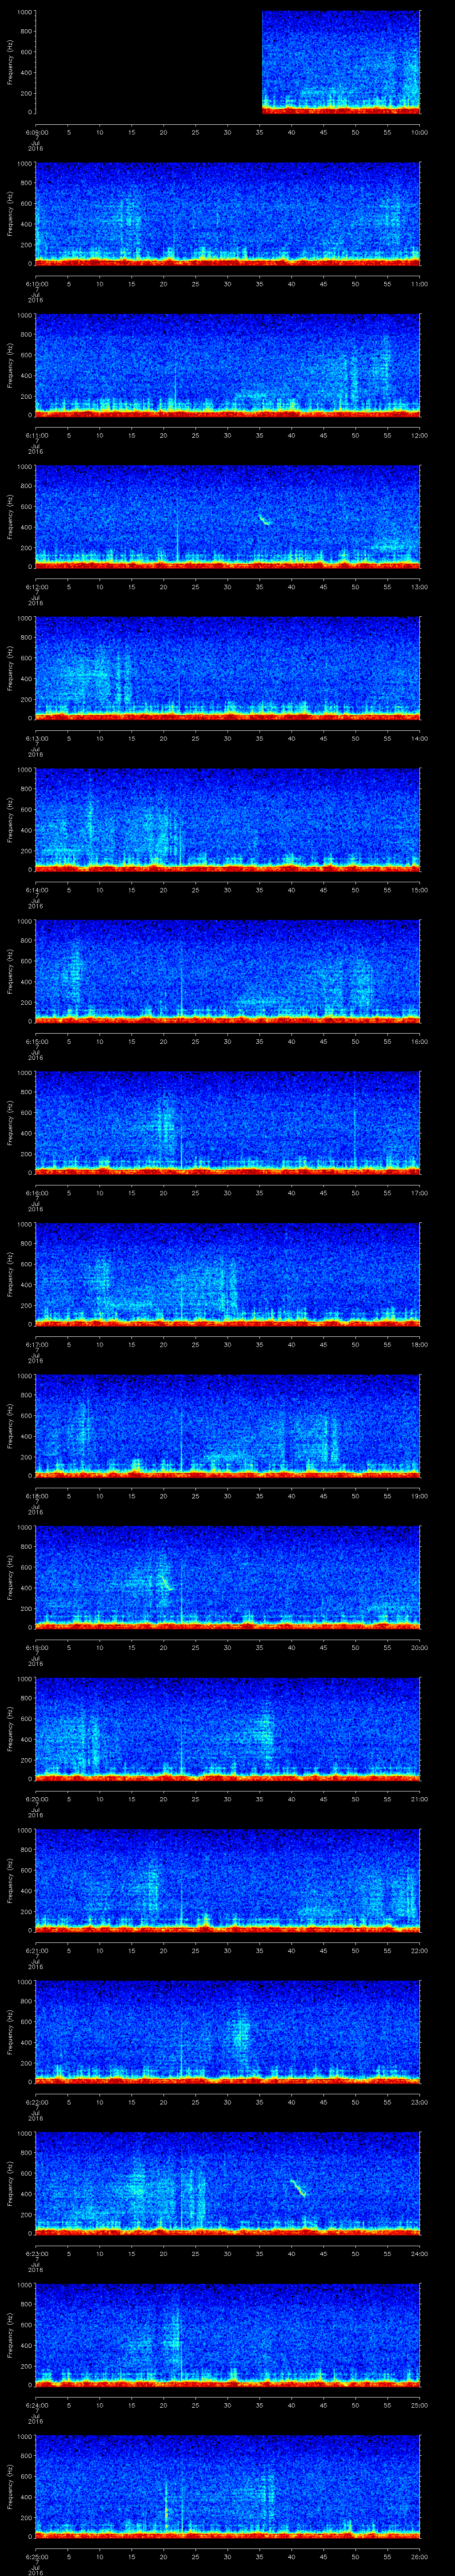Click the Frequency (Hz) axis label of the bottom spectrogram
This screenshot has width=455, height=2576.
pyautogui.click(x=10, y=2485)
